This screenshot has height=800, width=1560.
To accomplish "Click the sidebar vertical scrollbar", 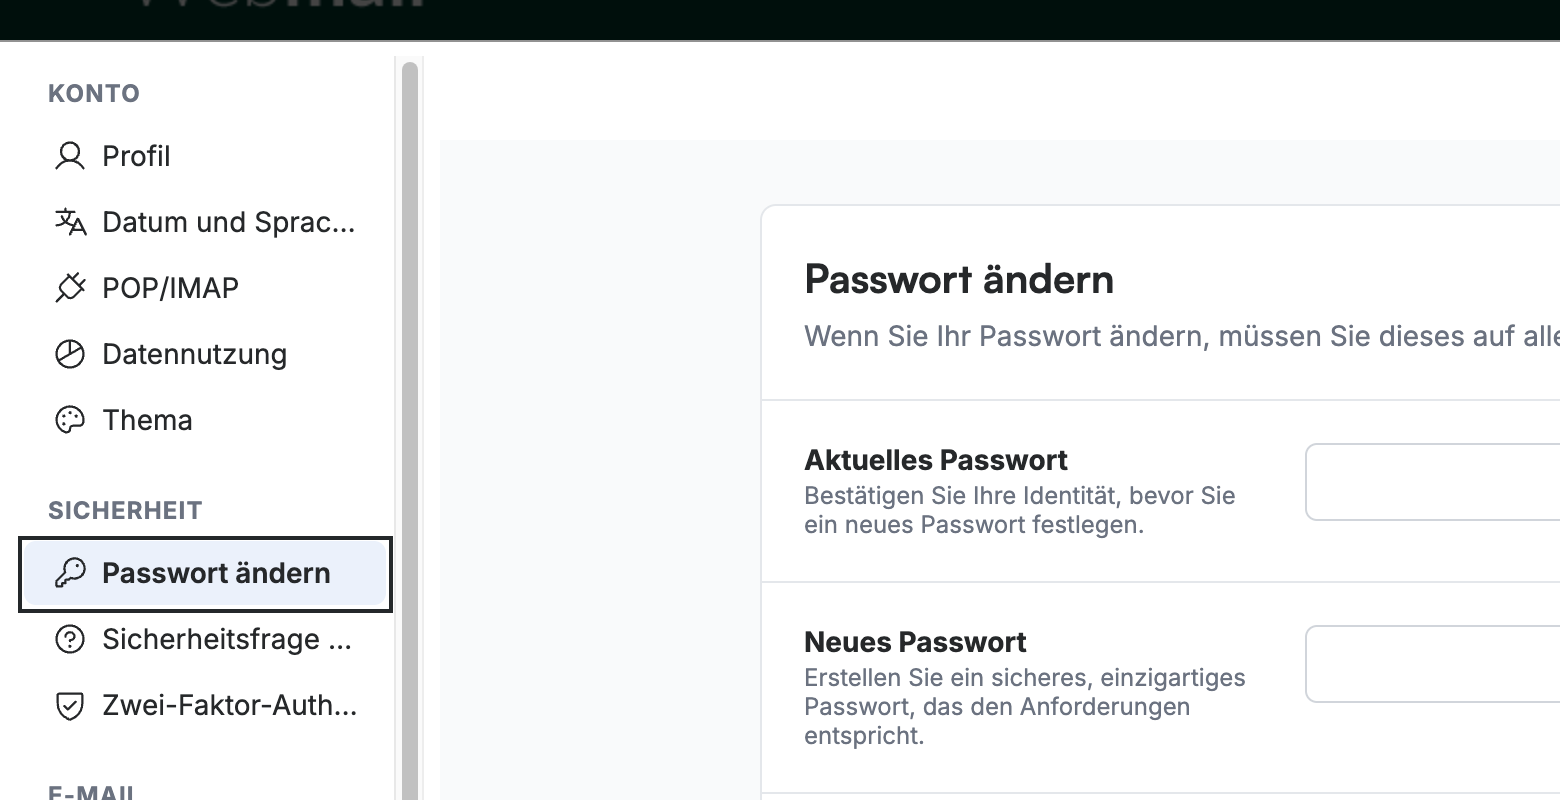I will click(x=409, y=430).
